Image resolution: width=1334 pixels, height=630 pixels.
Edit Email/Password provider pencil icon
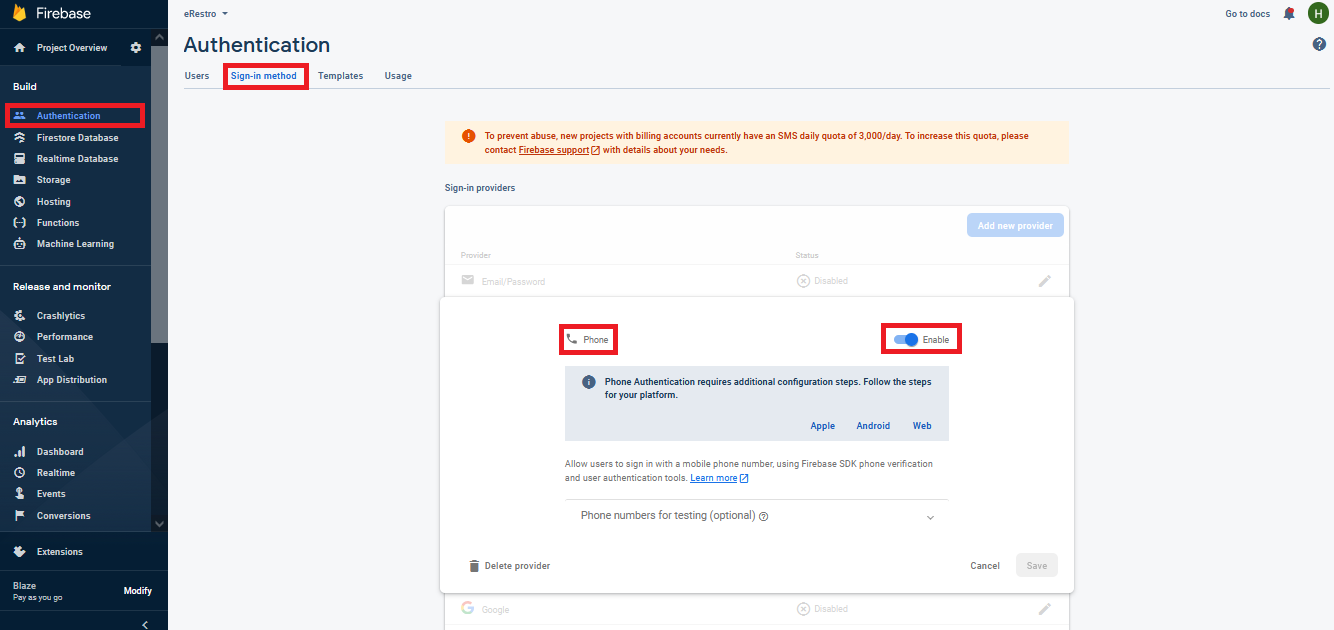(x=1045, y=281)
